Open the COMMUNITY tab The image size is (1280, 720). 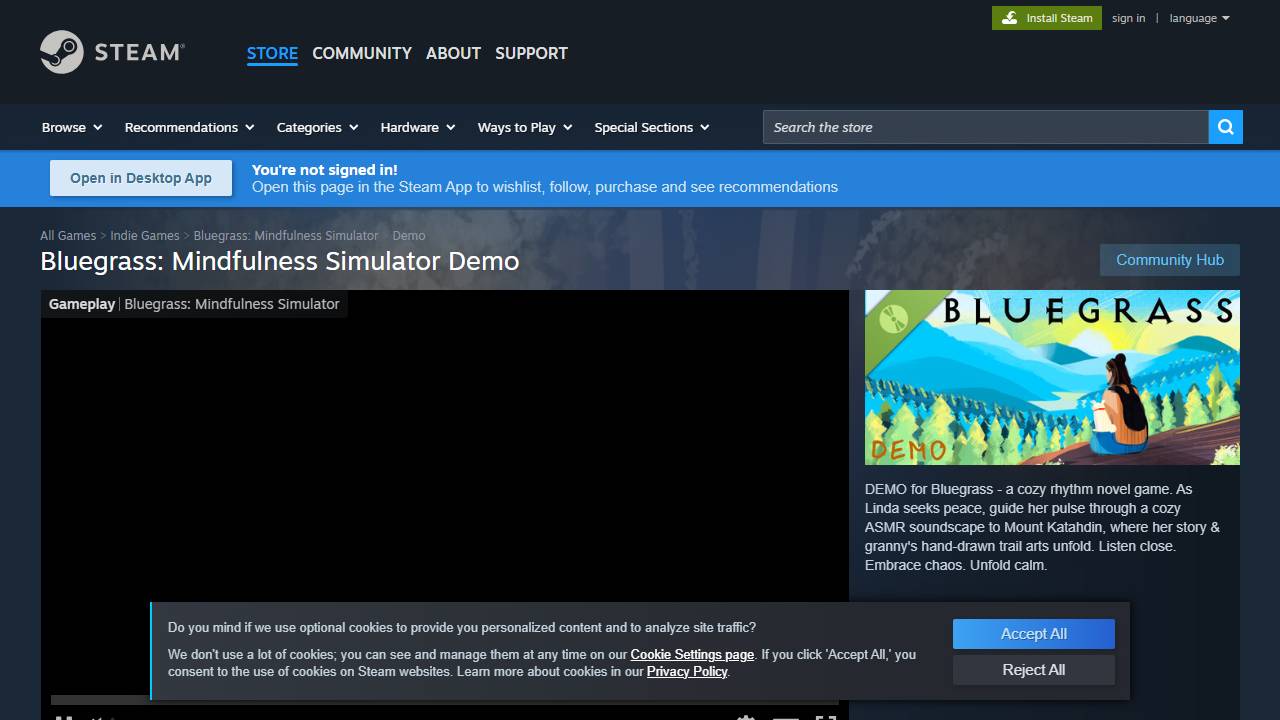click(362, 53)
